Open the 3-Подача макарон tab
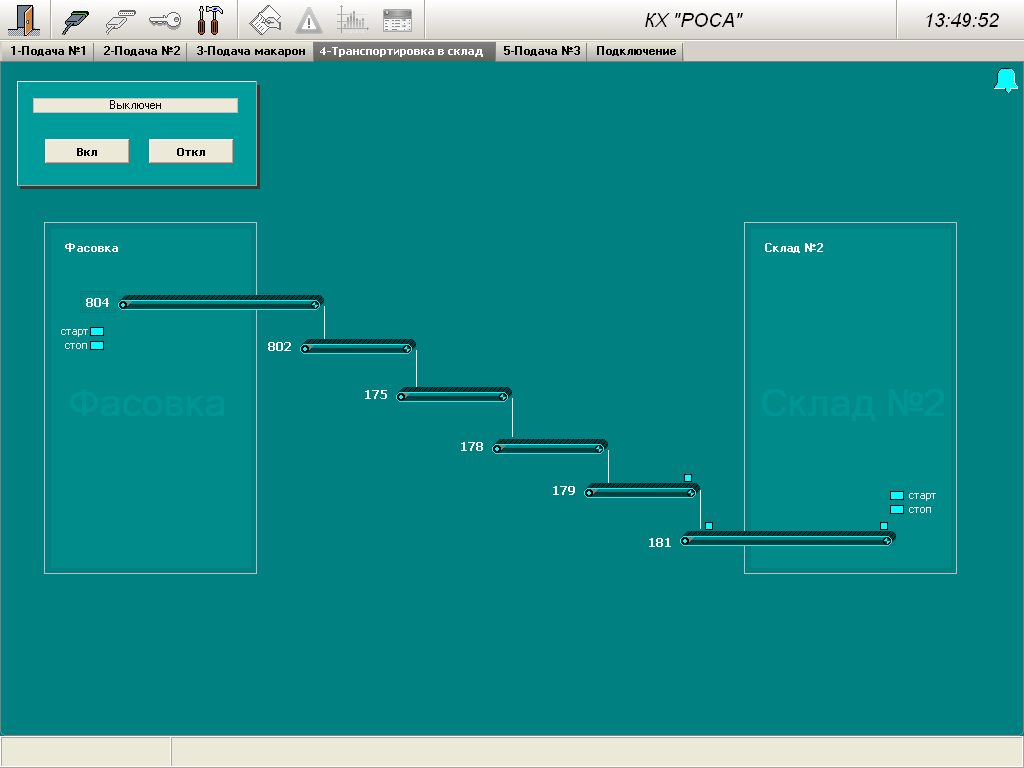The height and width of the screenshot is (768, 1024). point(250,51)
